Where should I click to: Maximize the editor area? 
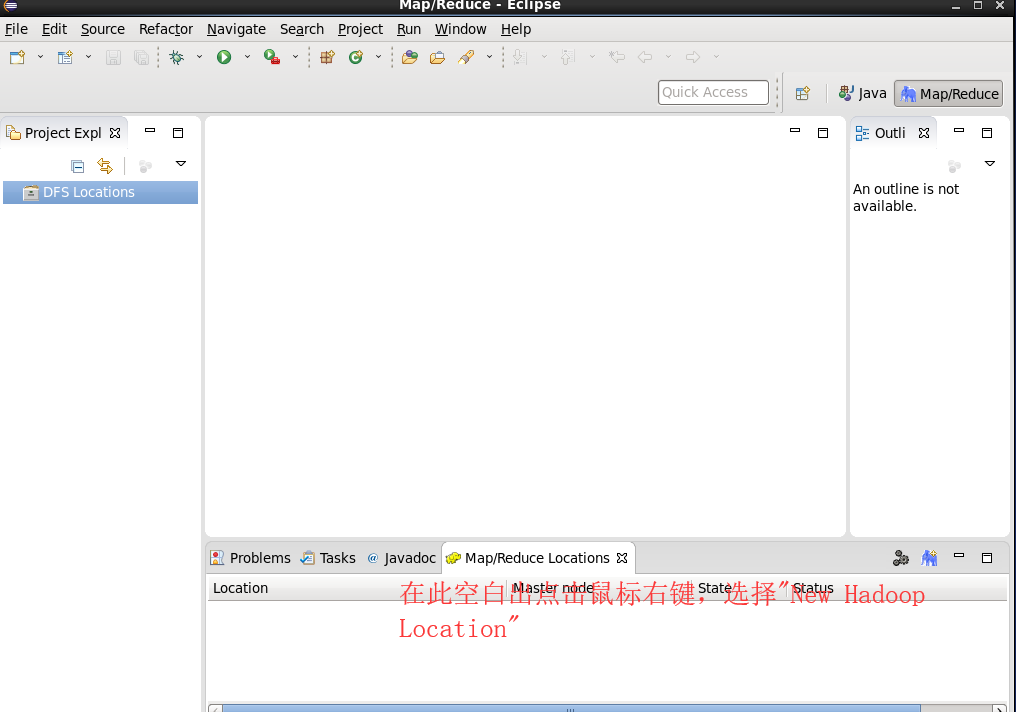coord(823,133)
